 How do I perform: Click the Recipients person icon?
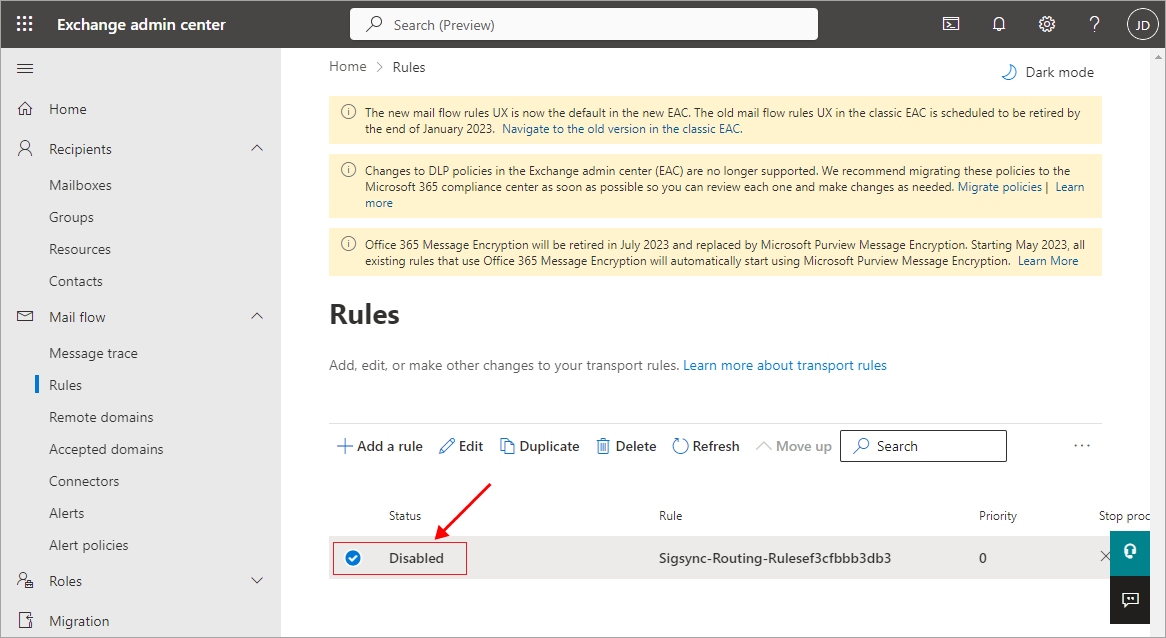[x=25, y=149]
